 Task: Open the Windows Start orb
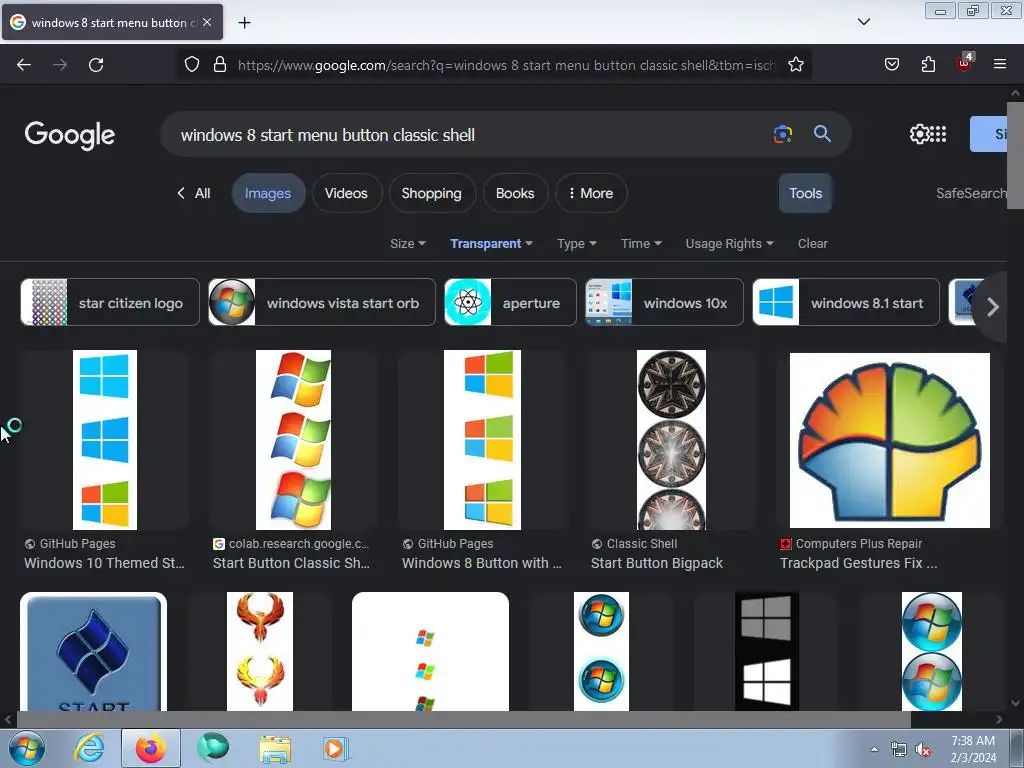[x=26, y=748]
